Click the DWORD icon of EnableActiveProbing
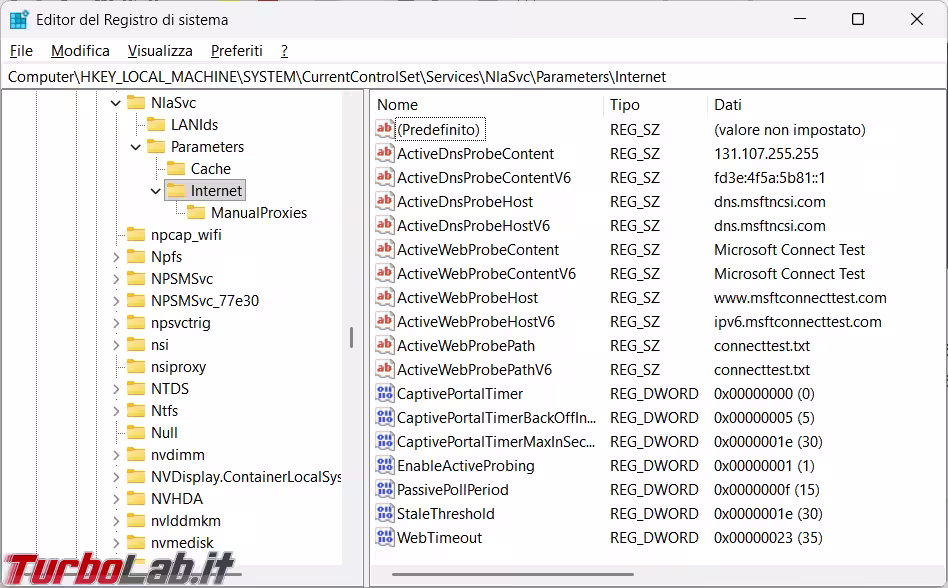This screenshot has height=588, width=948. [385, 465]
